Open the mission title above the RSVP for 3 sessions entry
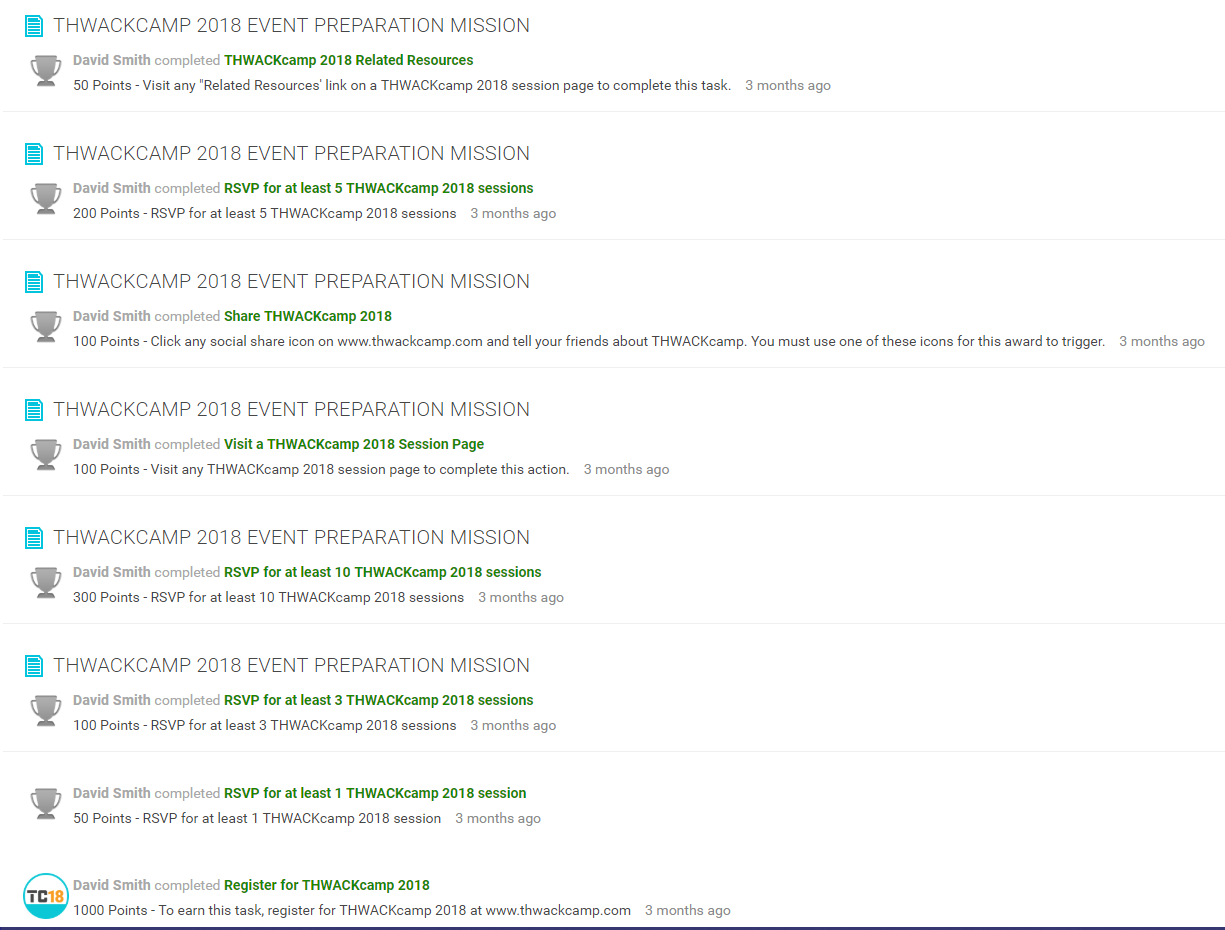 point(292,666)
